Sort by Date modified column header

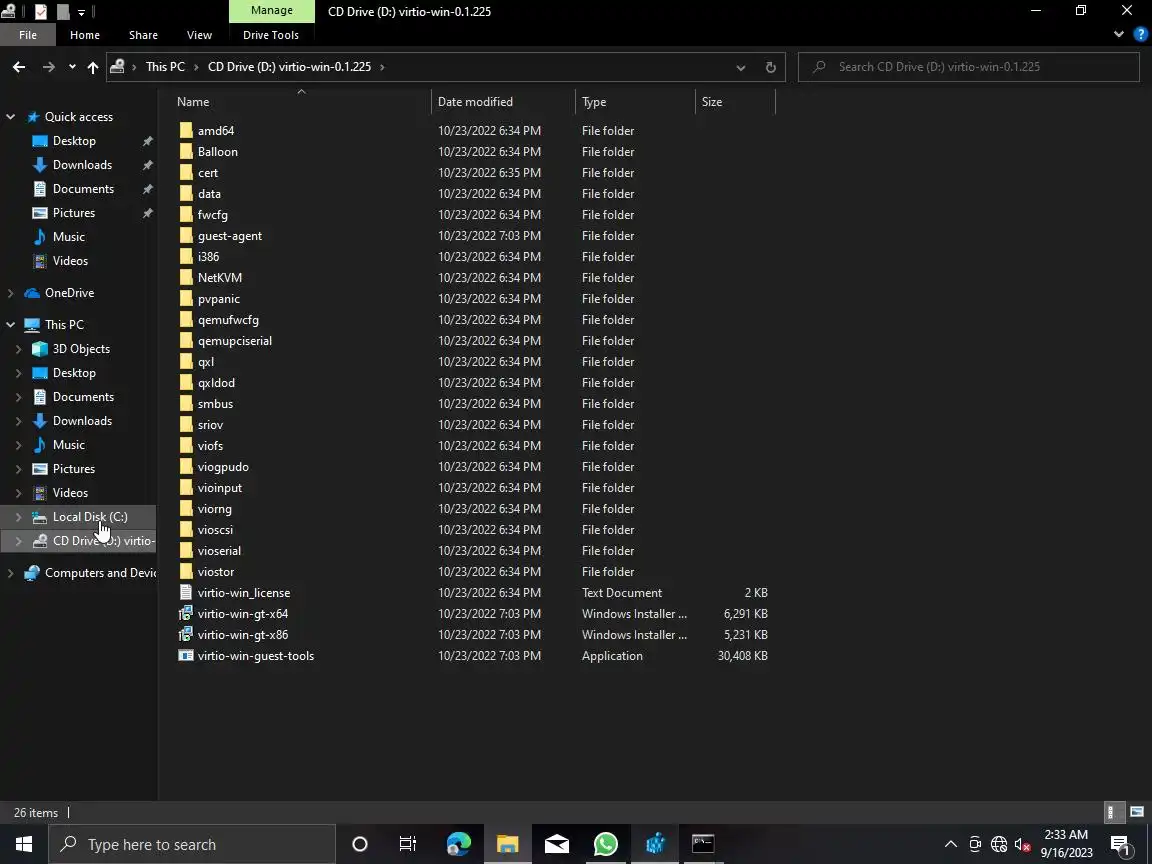pos(475,102)
